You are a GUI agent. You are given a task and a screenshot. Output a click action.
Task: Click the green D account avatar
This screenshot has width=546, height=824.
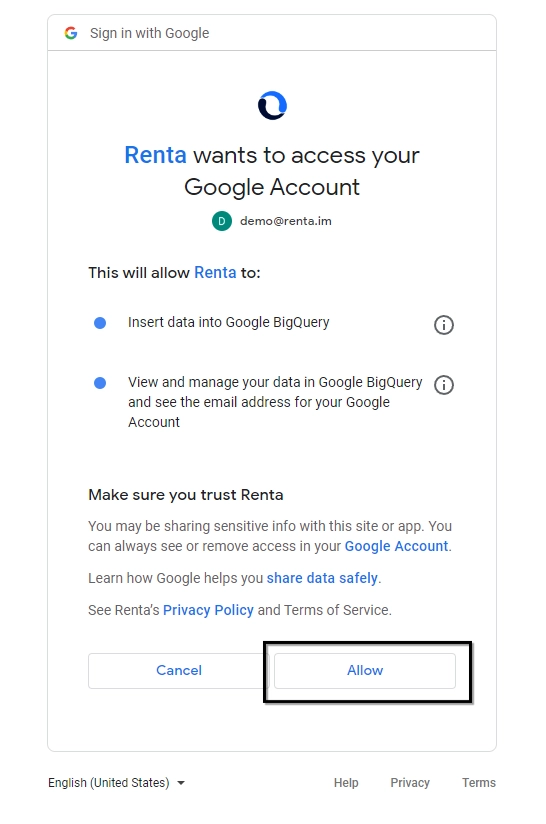(222, 221)
